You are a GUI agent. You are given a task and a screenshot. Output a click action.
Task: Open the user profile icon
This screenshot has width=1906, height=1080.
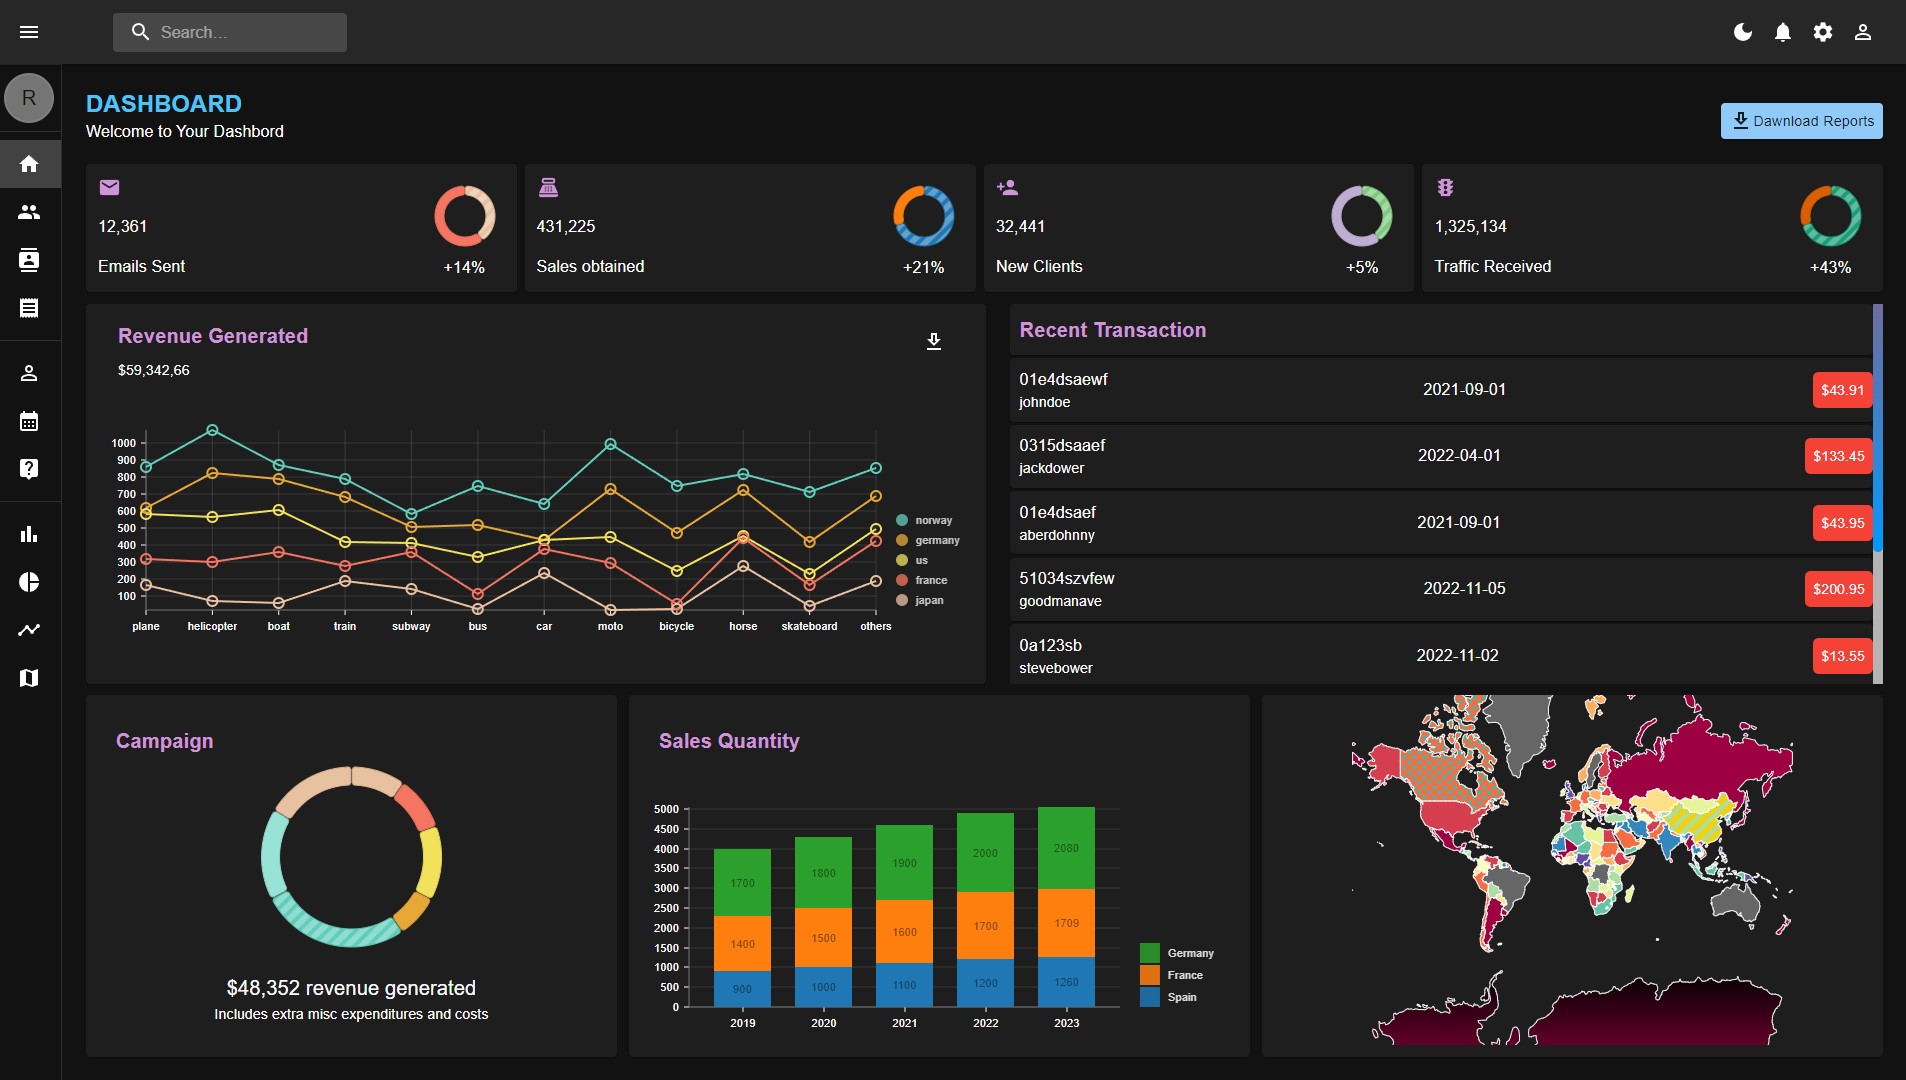click(1863, 32)
